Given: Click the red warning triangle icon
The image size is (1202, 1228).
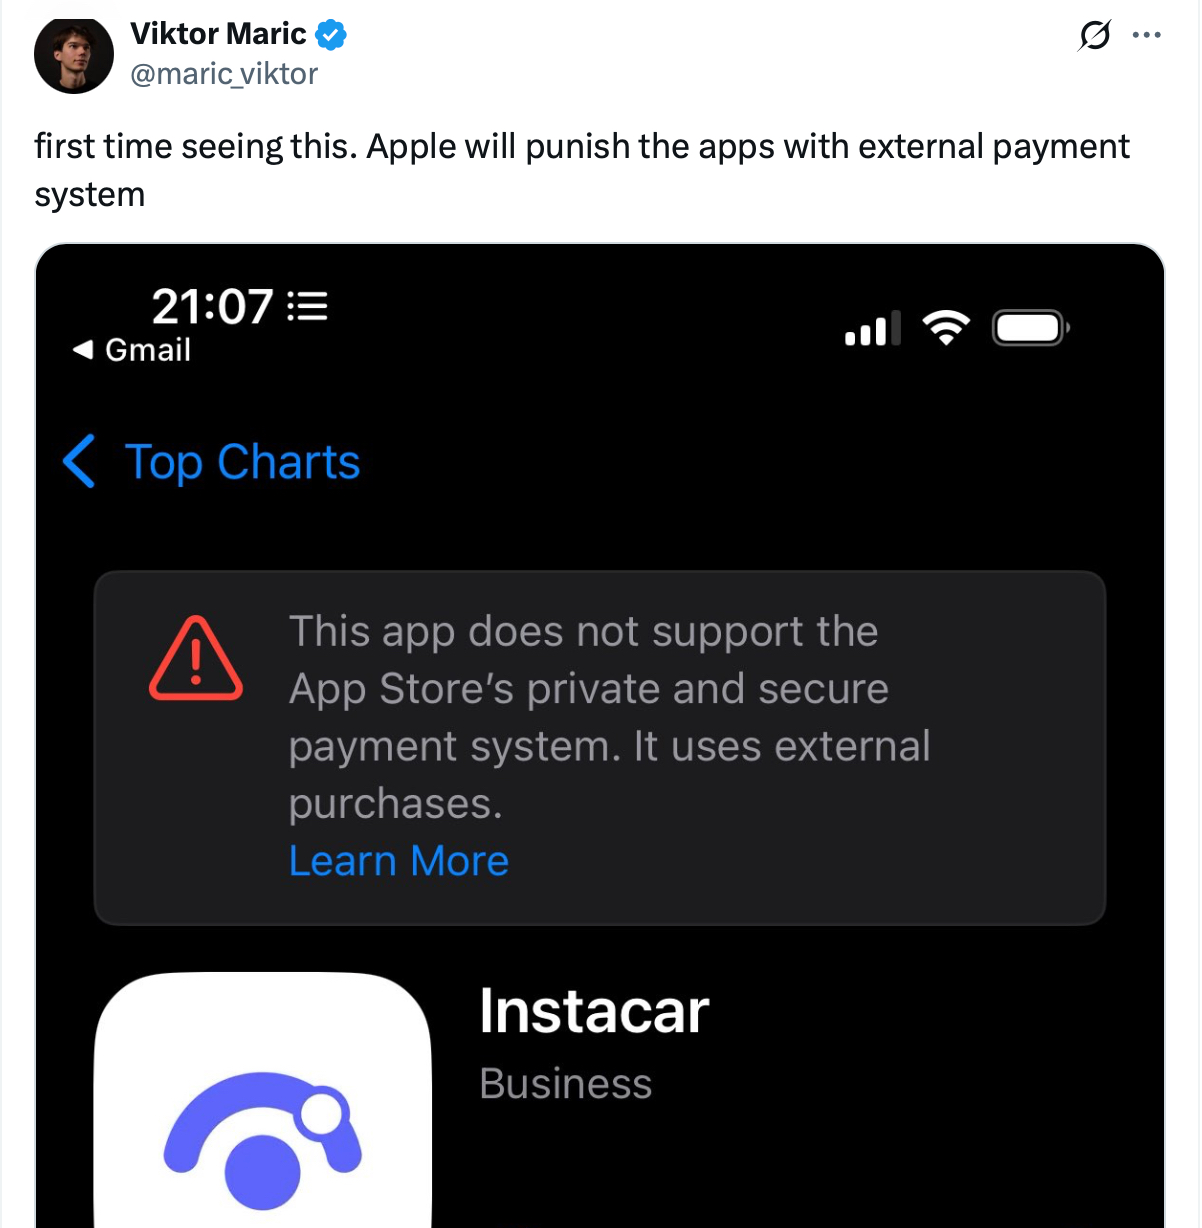Looking at the screenshot, I should coord(196,659).
